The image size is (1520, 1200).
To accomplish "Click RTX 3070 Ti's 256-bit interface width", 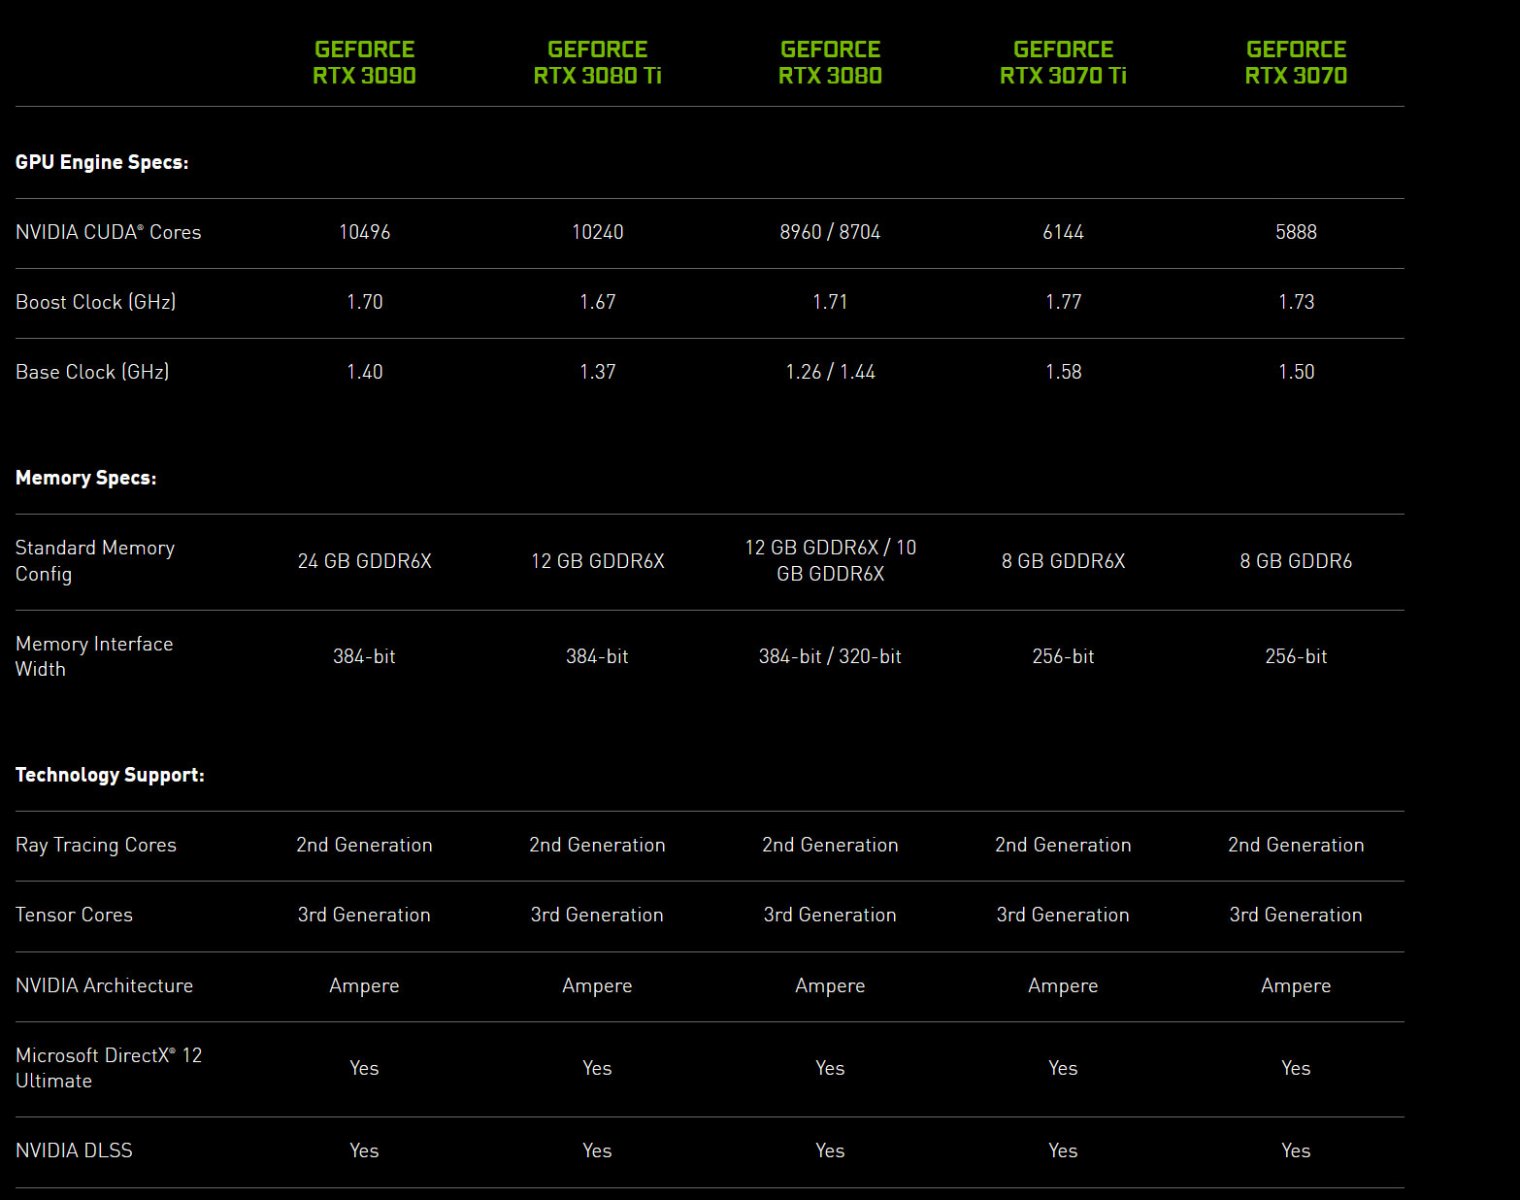I will coord(1063,657).
